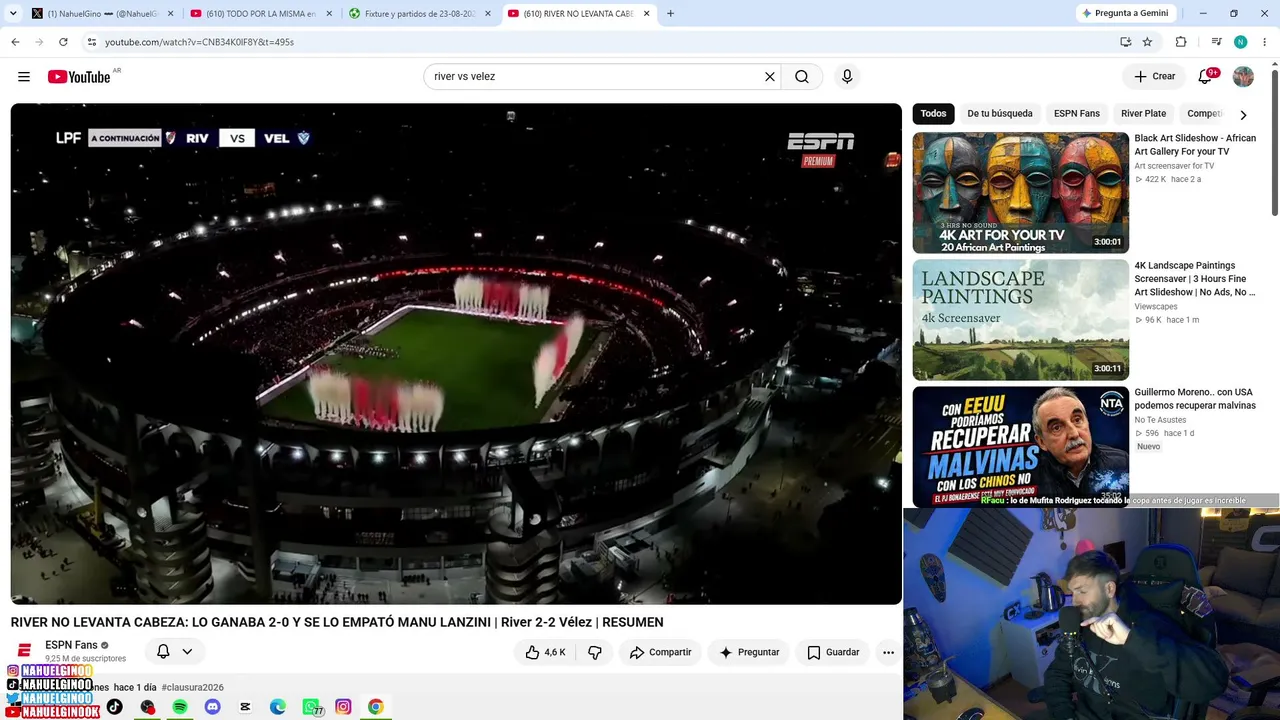Reload the page
The image size is (1280, 720).
tap(63, 42)
